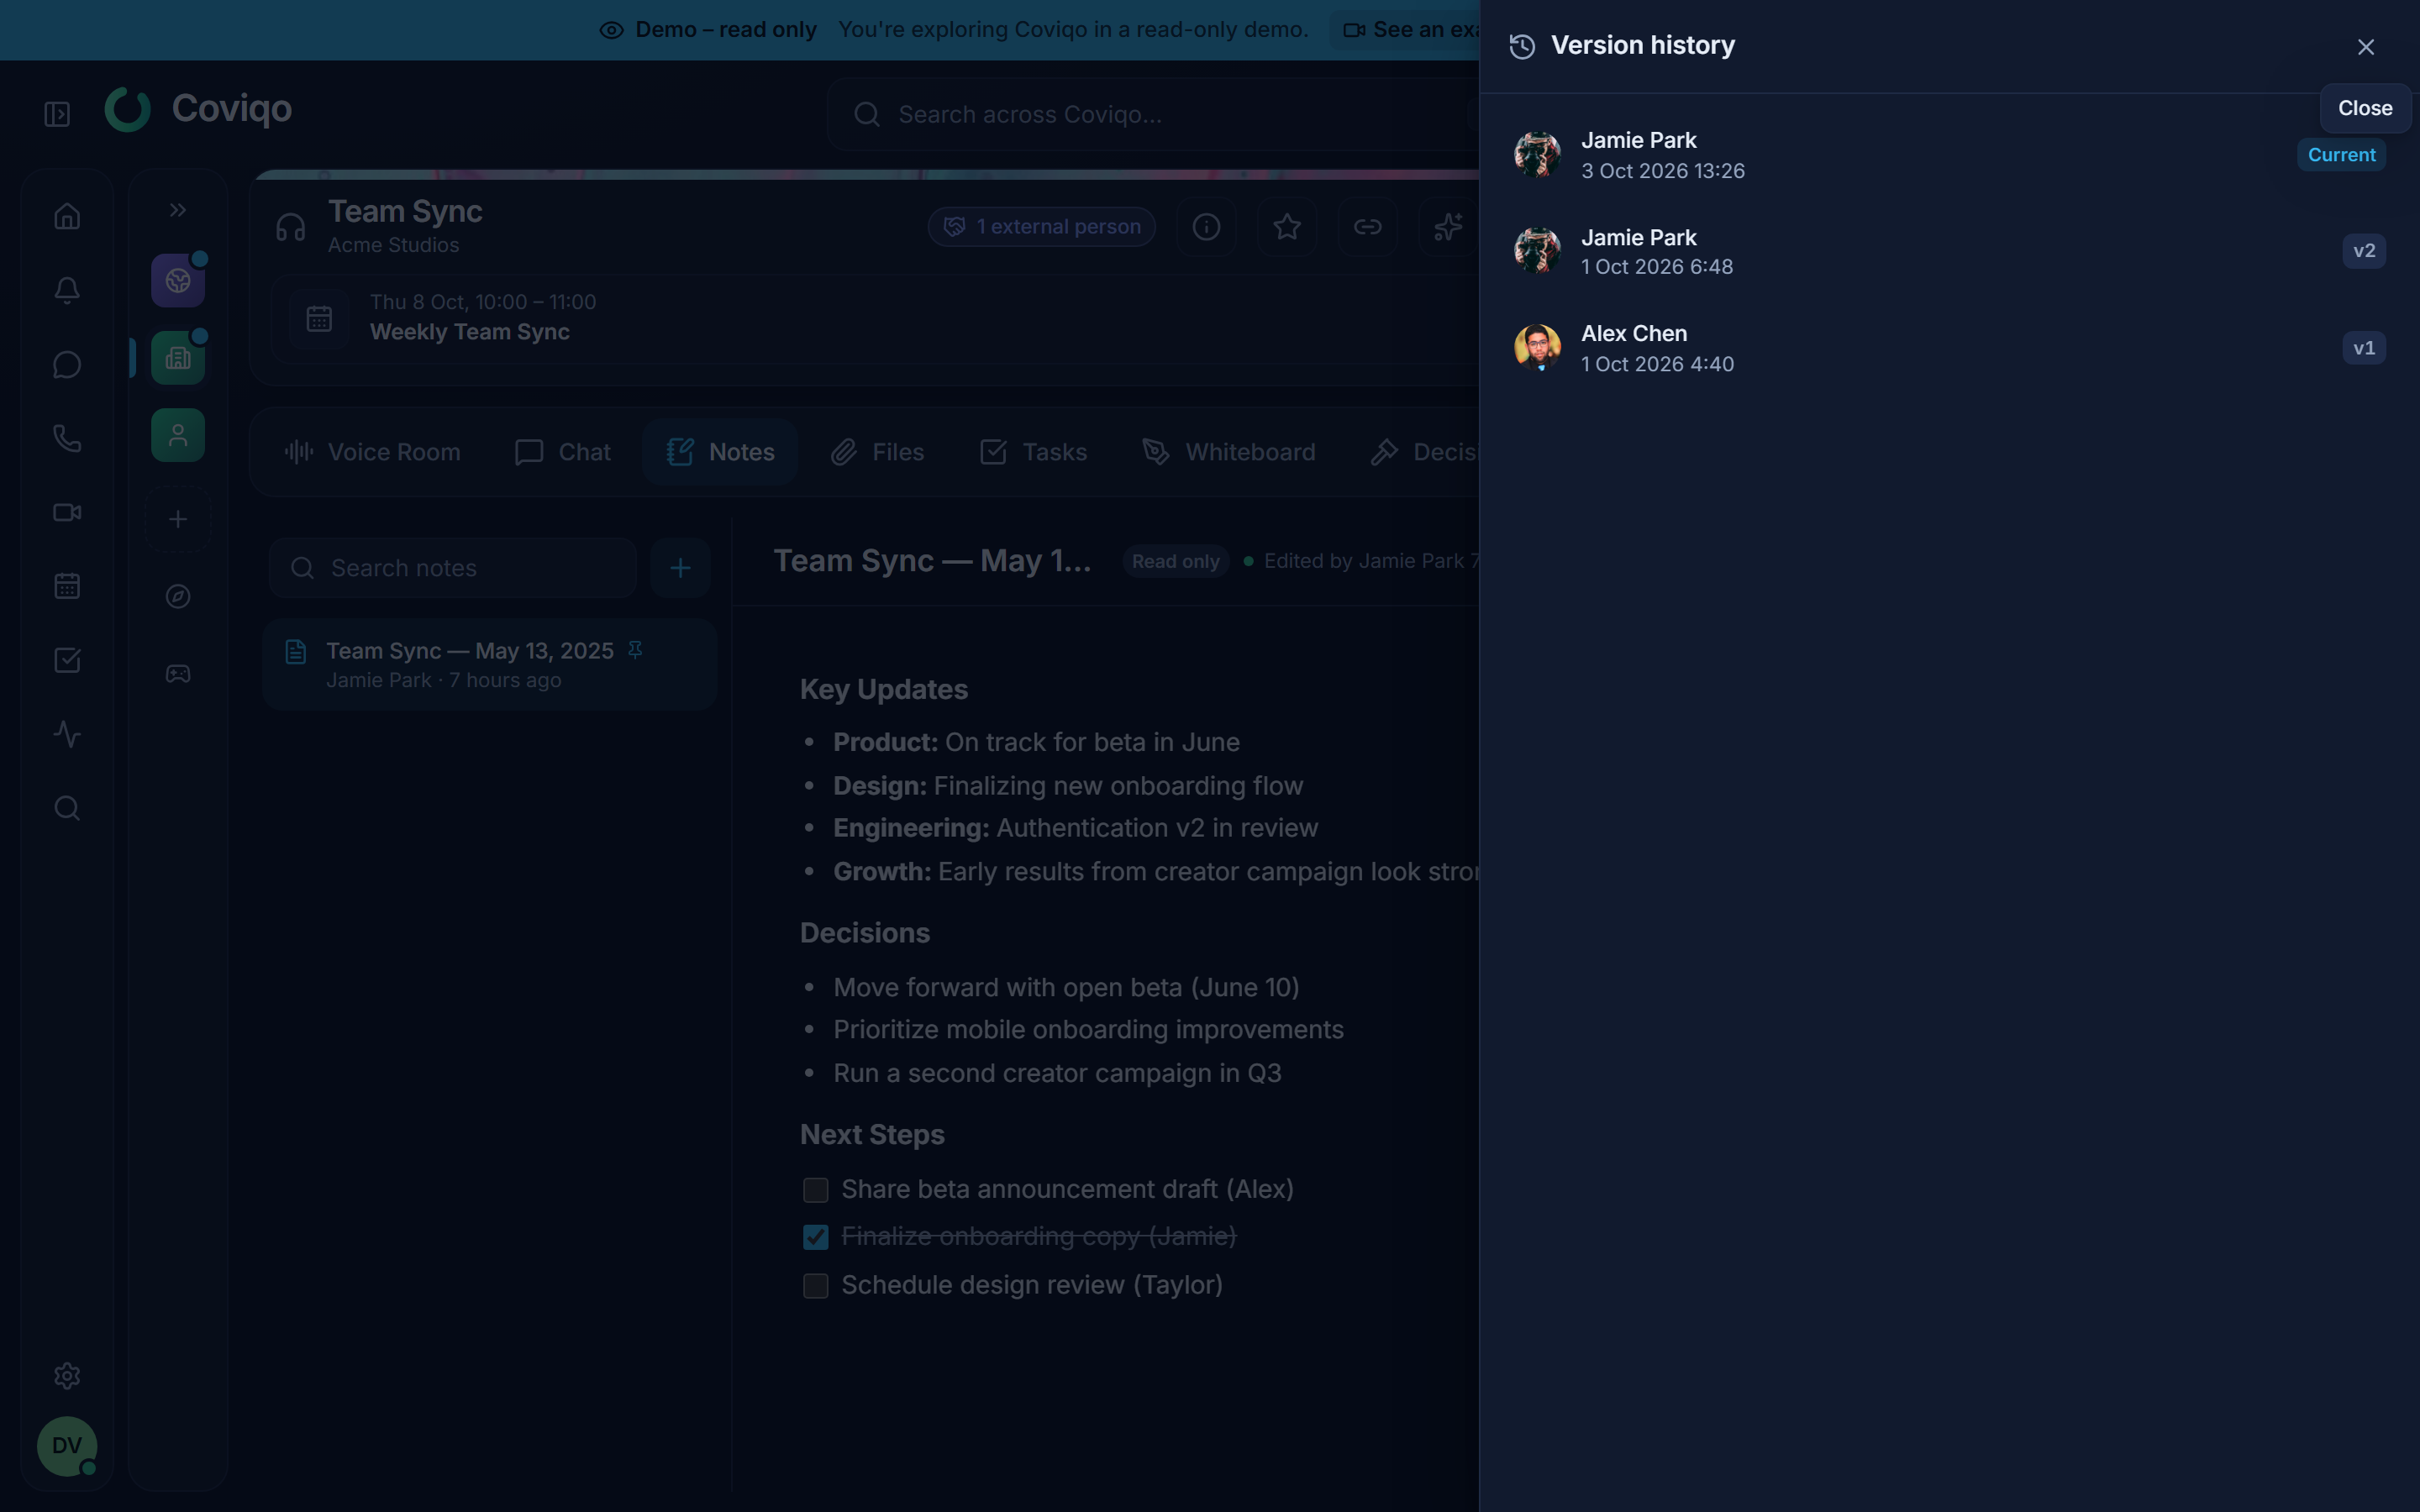The height and width of the screenshot is (1512, 2420).
Task: Check Share beta announcement draft checkbox
Action: (816, 1190)
